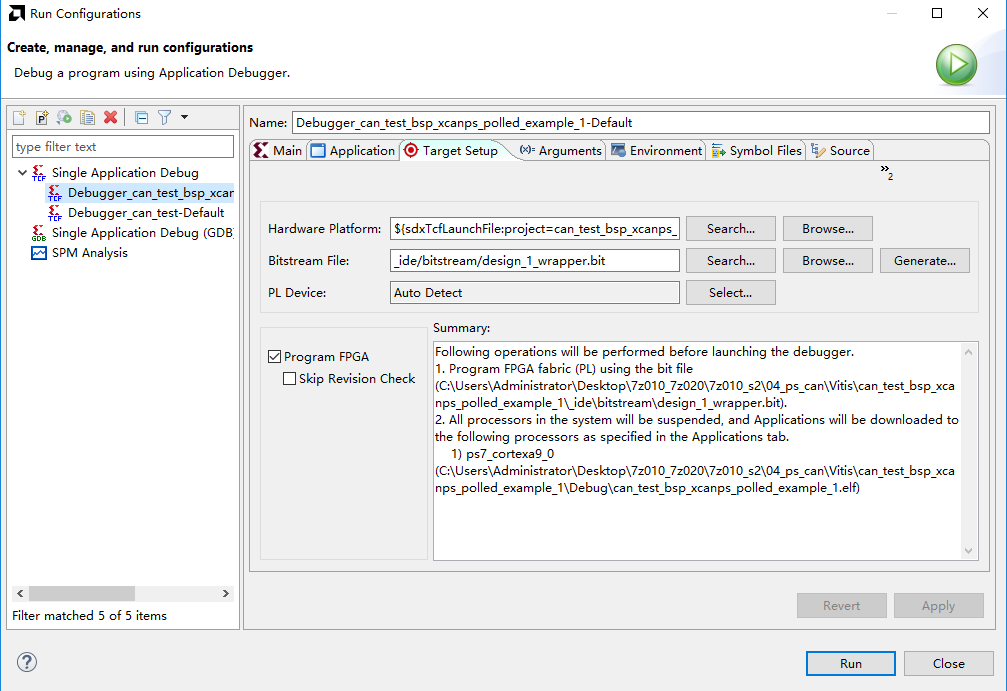This screenshot has width=1007, height=691.
Task: Click Browse button for Hardware Platform
Action: coord(827,229)
